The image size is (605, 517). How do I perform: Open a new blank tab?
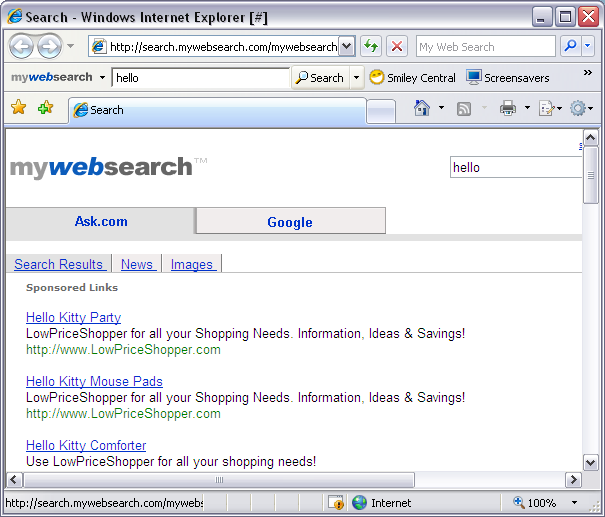point(381,111)
